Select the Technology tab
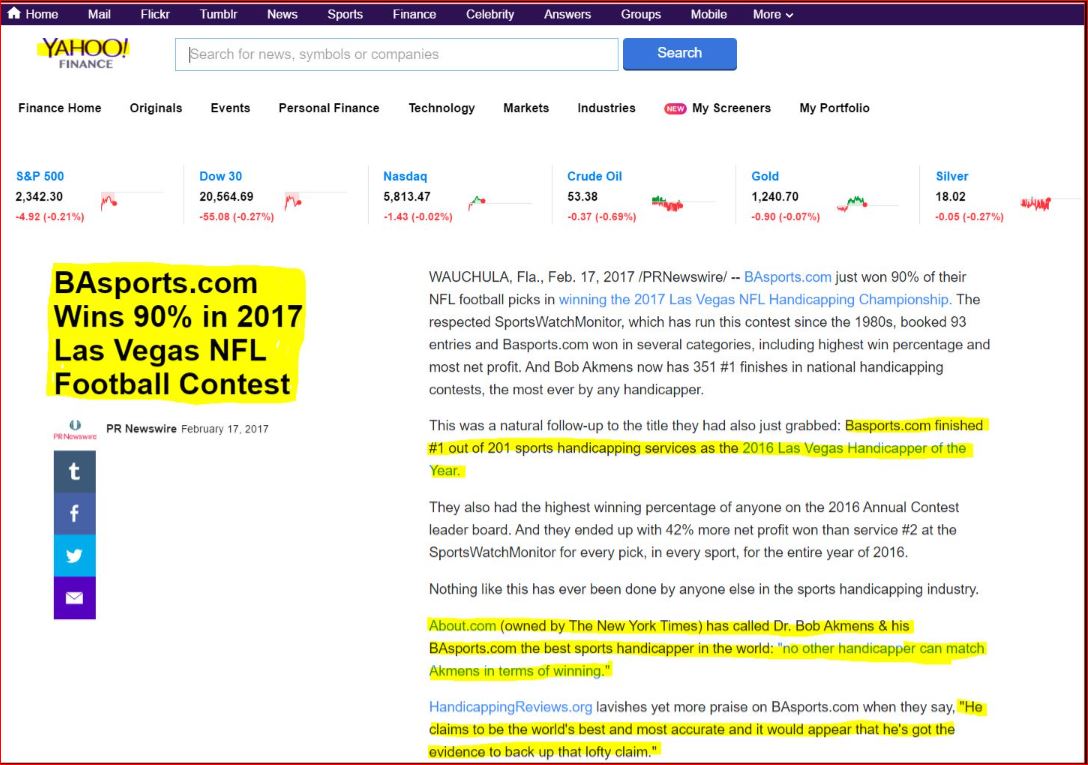The height and width of the screenshot is (765, 1088). (441, 108)
